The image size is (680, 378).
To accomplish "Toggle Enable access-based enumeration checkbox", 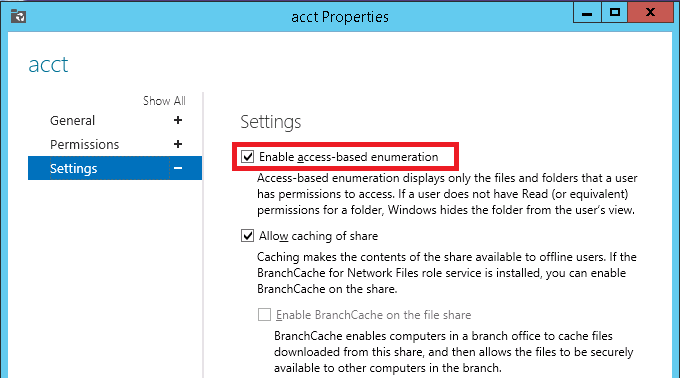I will click(248, 156).
